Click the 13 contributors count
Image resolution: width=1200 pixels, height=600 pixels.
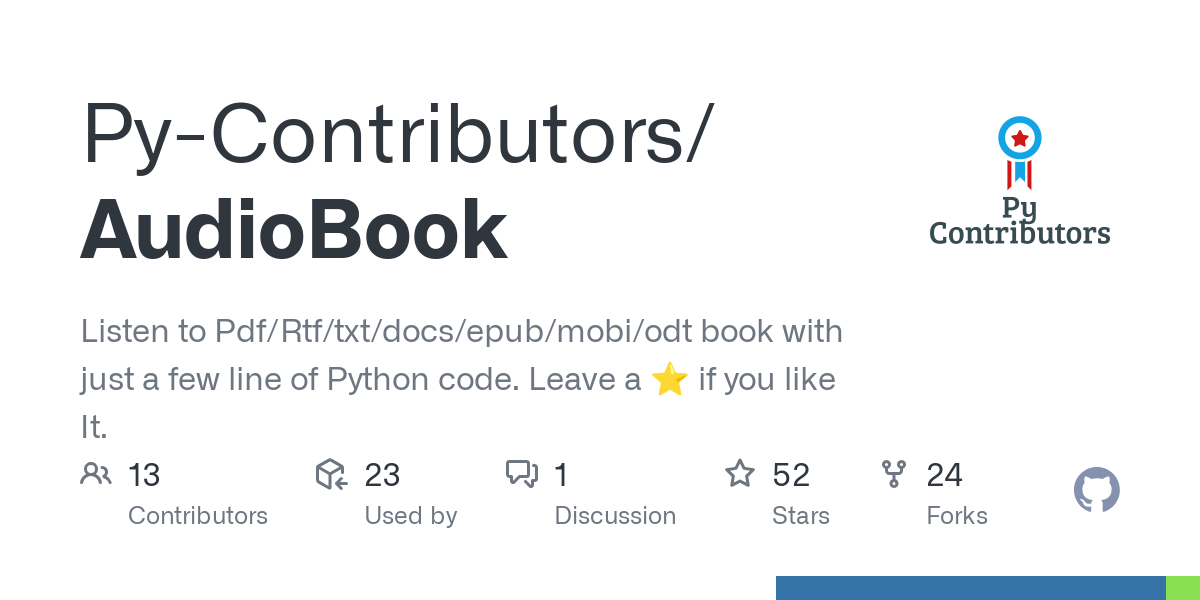pos(144,474)
